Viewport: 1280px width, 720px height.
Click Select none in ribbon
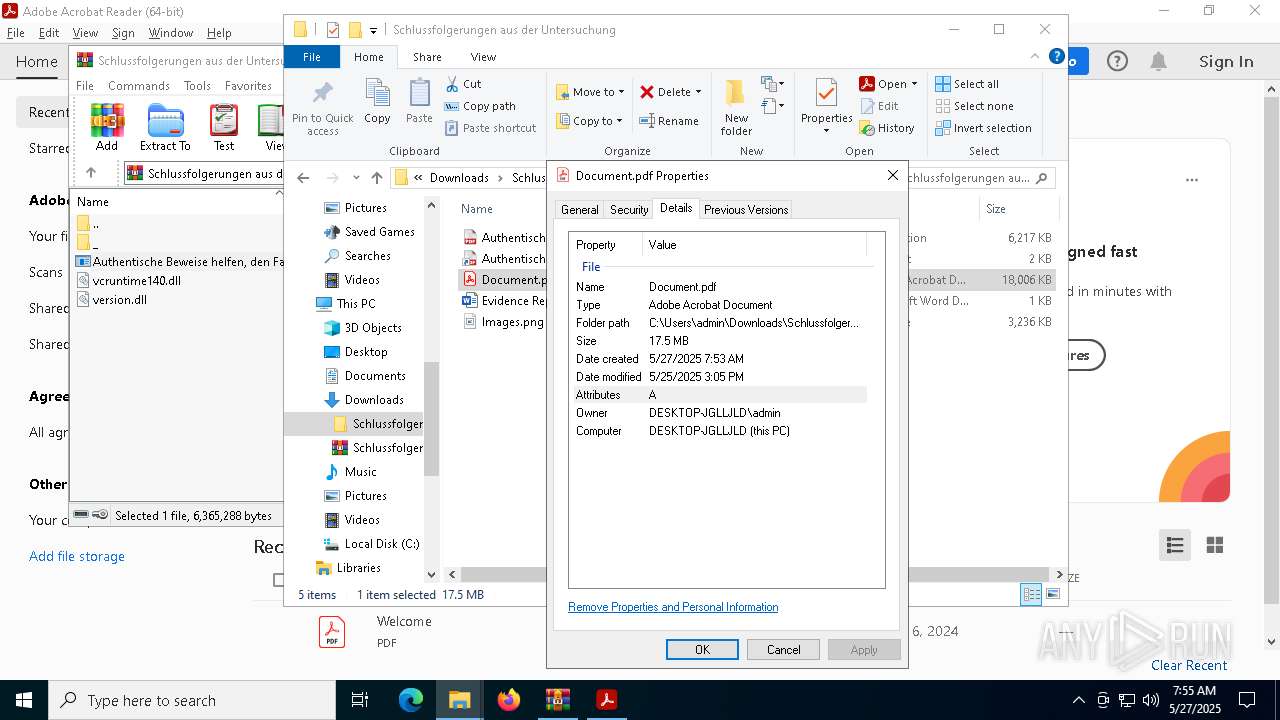(x=974, y=106)
